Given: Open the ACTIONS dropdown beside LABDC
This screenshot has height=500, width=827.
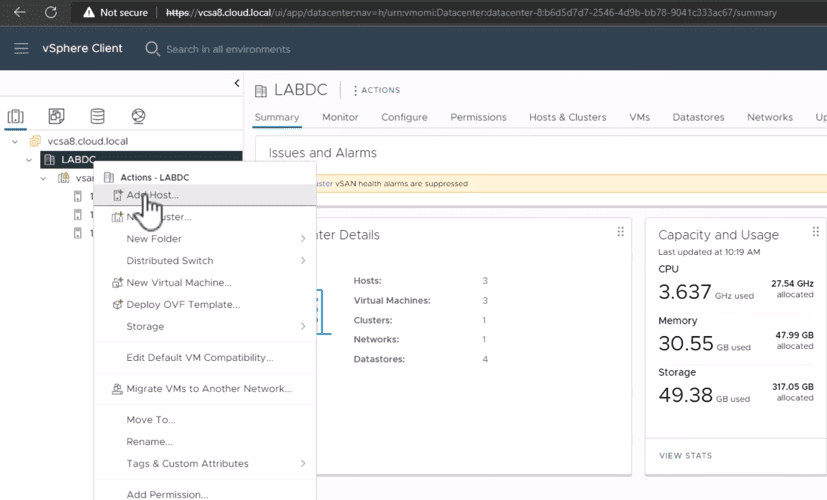Looking at the screenshot, I should coord(377,90).
